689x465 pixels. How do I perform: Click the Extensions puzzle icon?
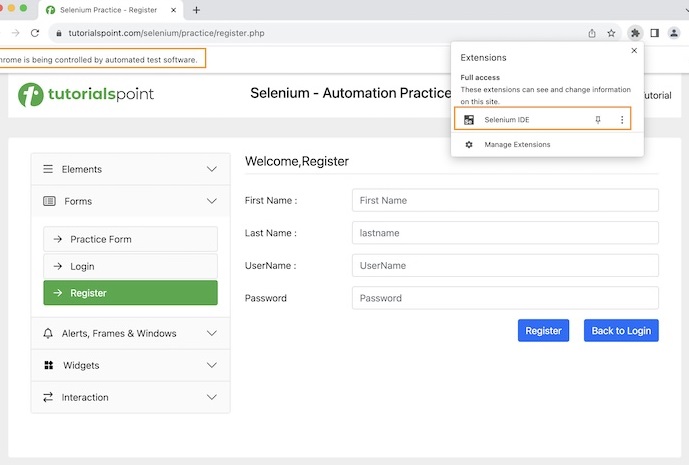coord(634,33)
